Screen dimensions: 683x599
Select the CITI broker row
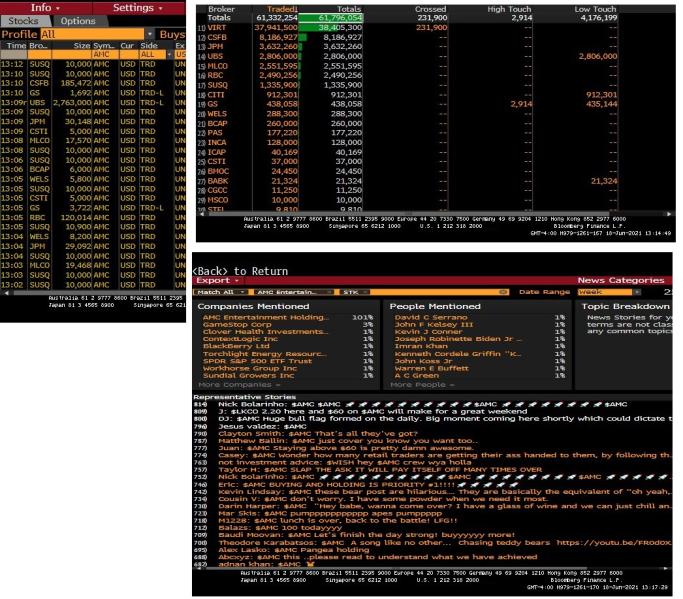(x=407, y=95)
